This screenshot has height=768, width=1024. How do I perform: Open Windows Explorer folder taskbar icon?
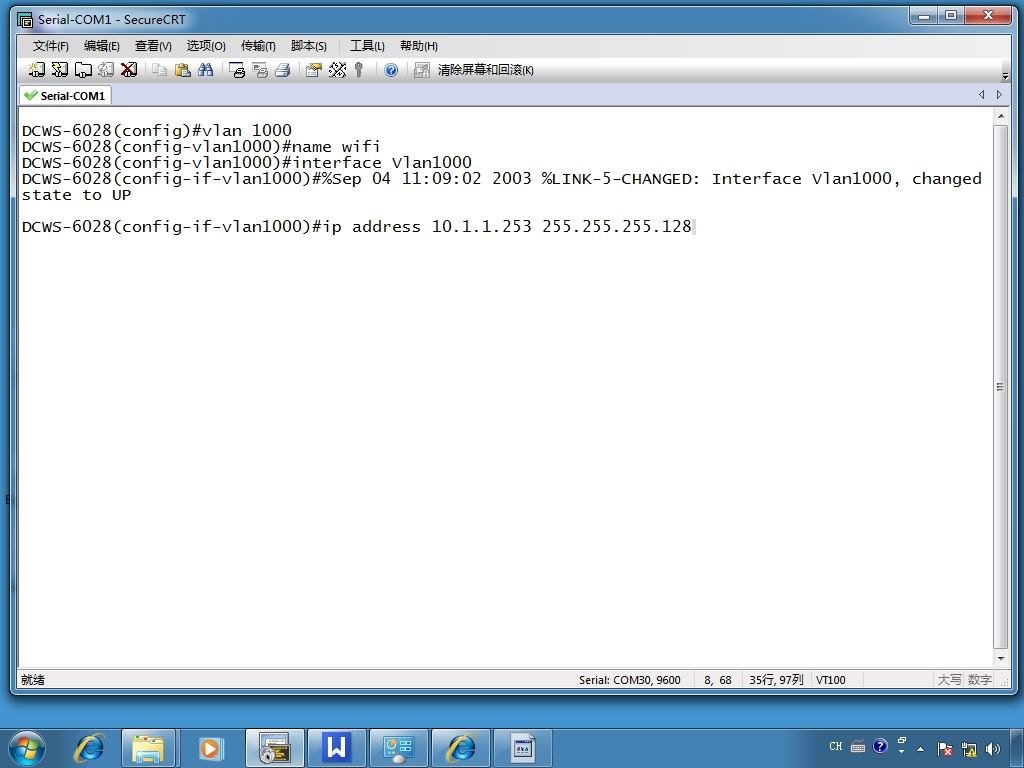[x=148, y=748]
